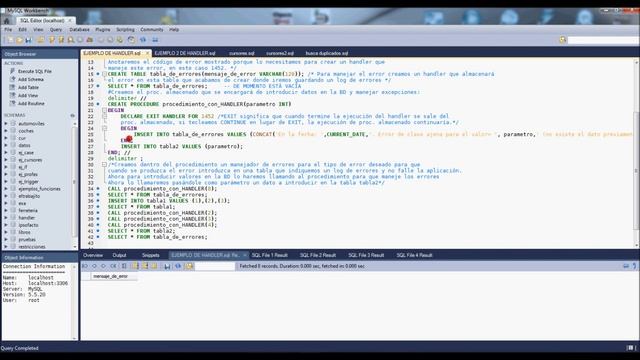This screenshot has width=640, height=360.
Task: Click the result grid filter field
Action: [x=215, y=266]
